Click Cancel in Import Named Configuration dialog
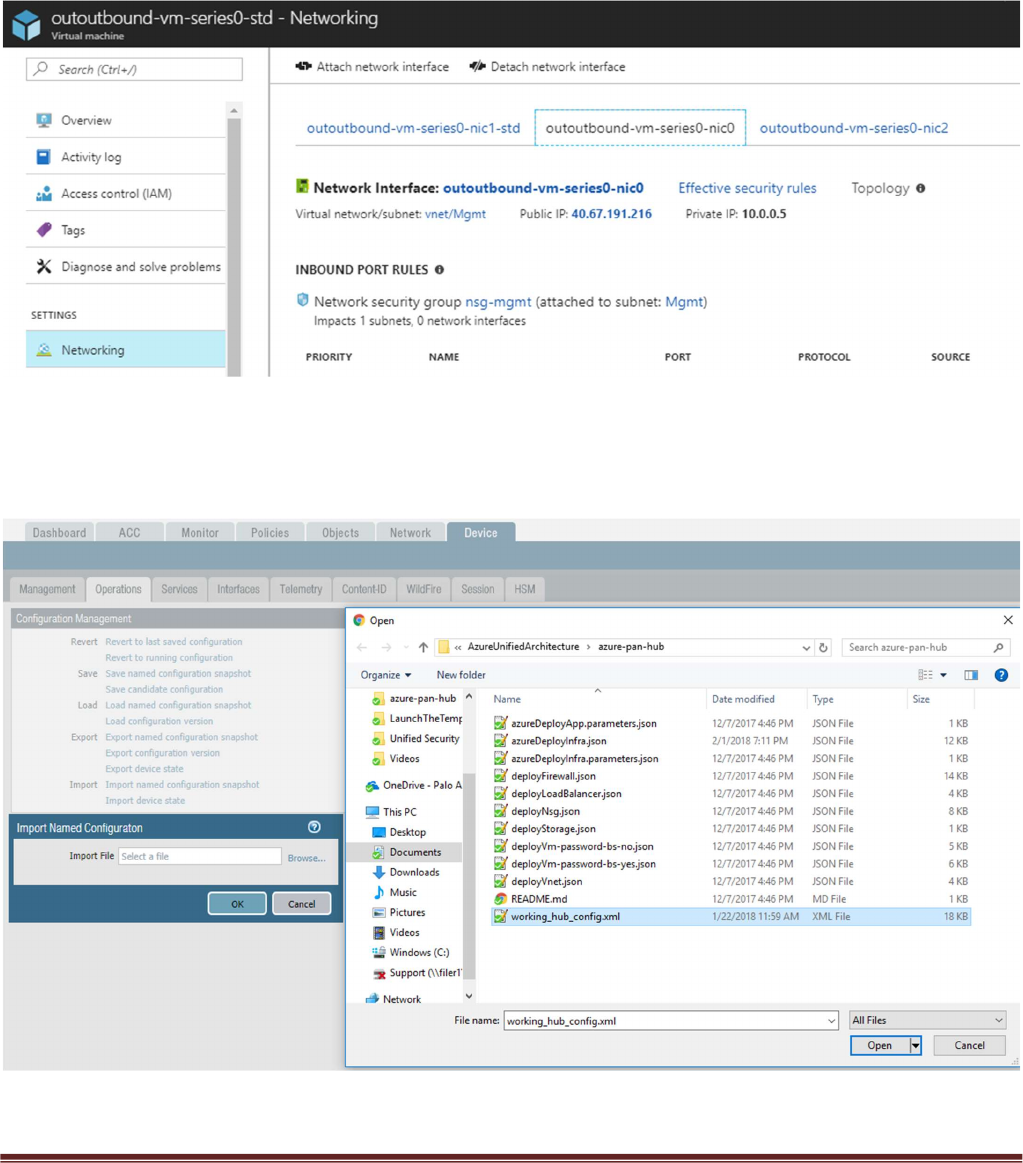The width and height of the screenshot is (1023, 1163). coord(301,904)
